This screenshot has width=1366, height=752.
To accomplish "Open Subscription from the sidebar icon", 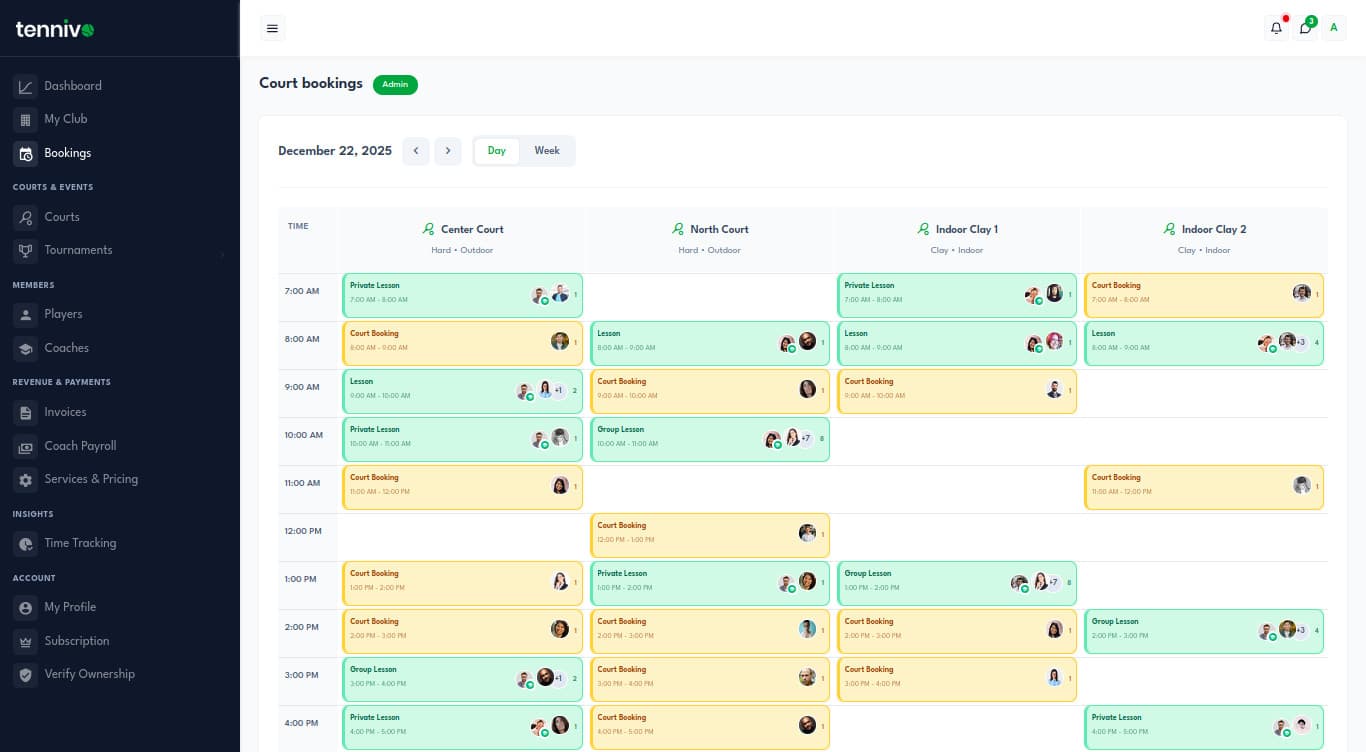I will (26, 641).
